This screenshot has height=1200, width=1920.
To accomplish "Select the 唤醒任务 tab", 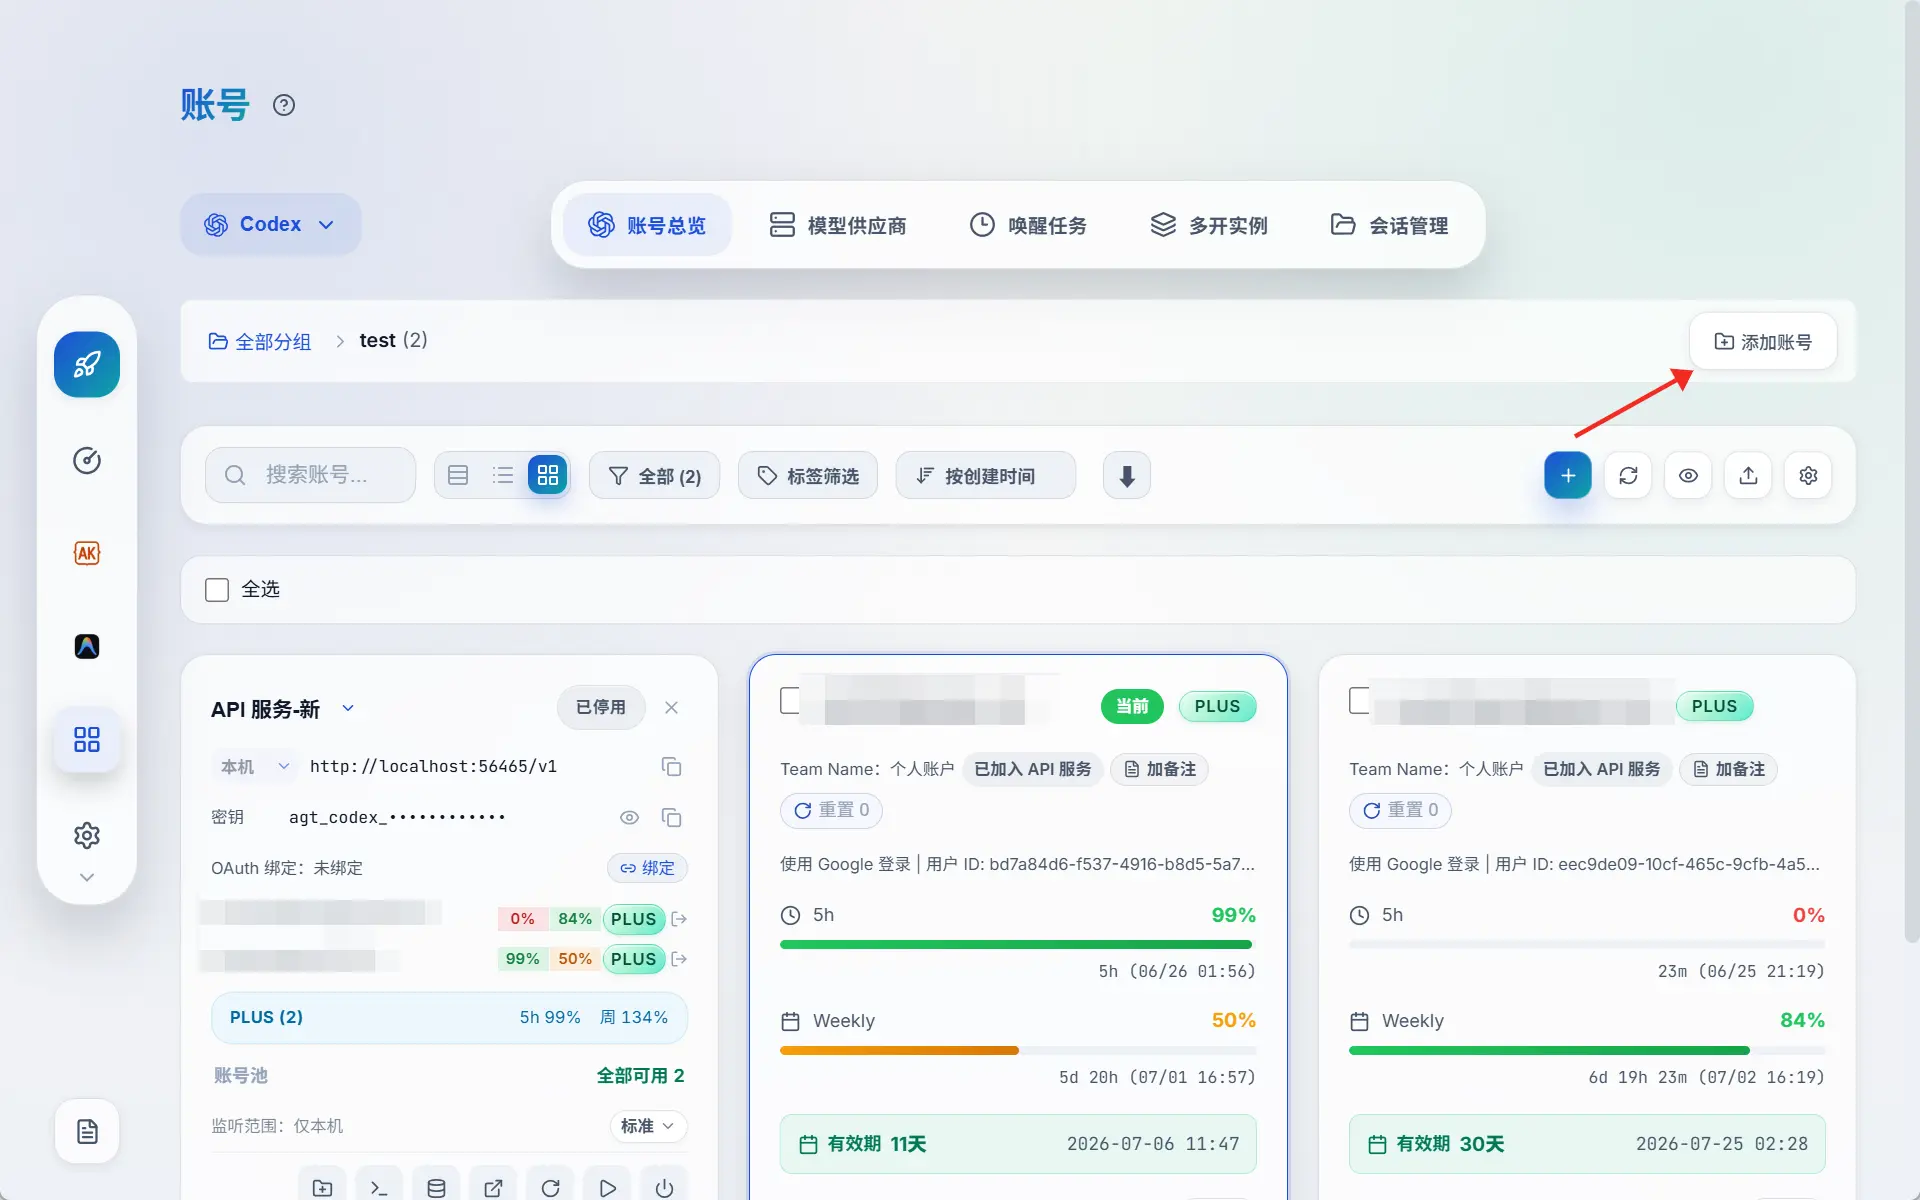I will (x=1029, y=225).
